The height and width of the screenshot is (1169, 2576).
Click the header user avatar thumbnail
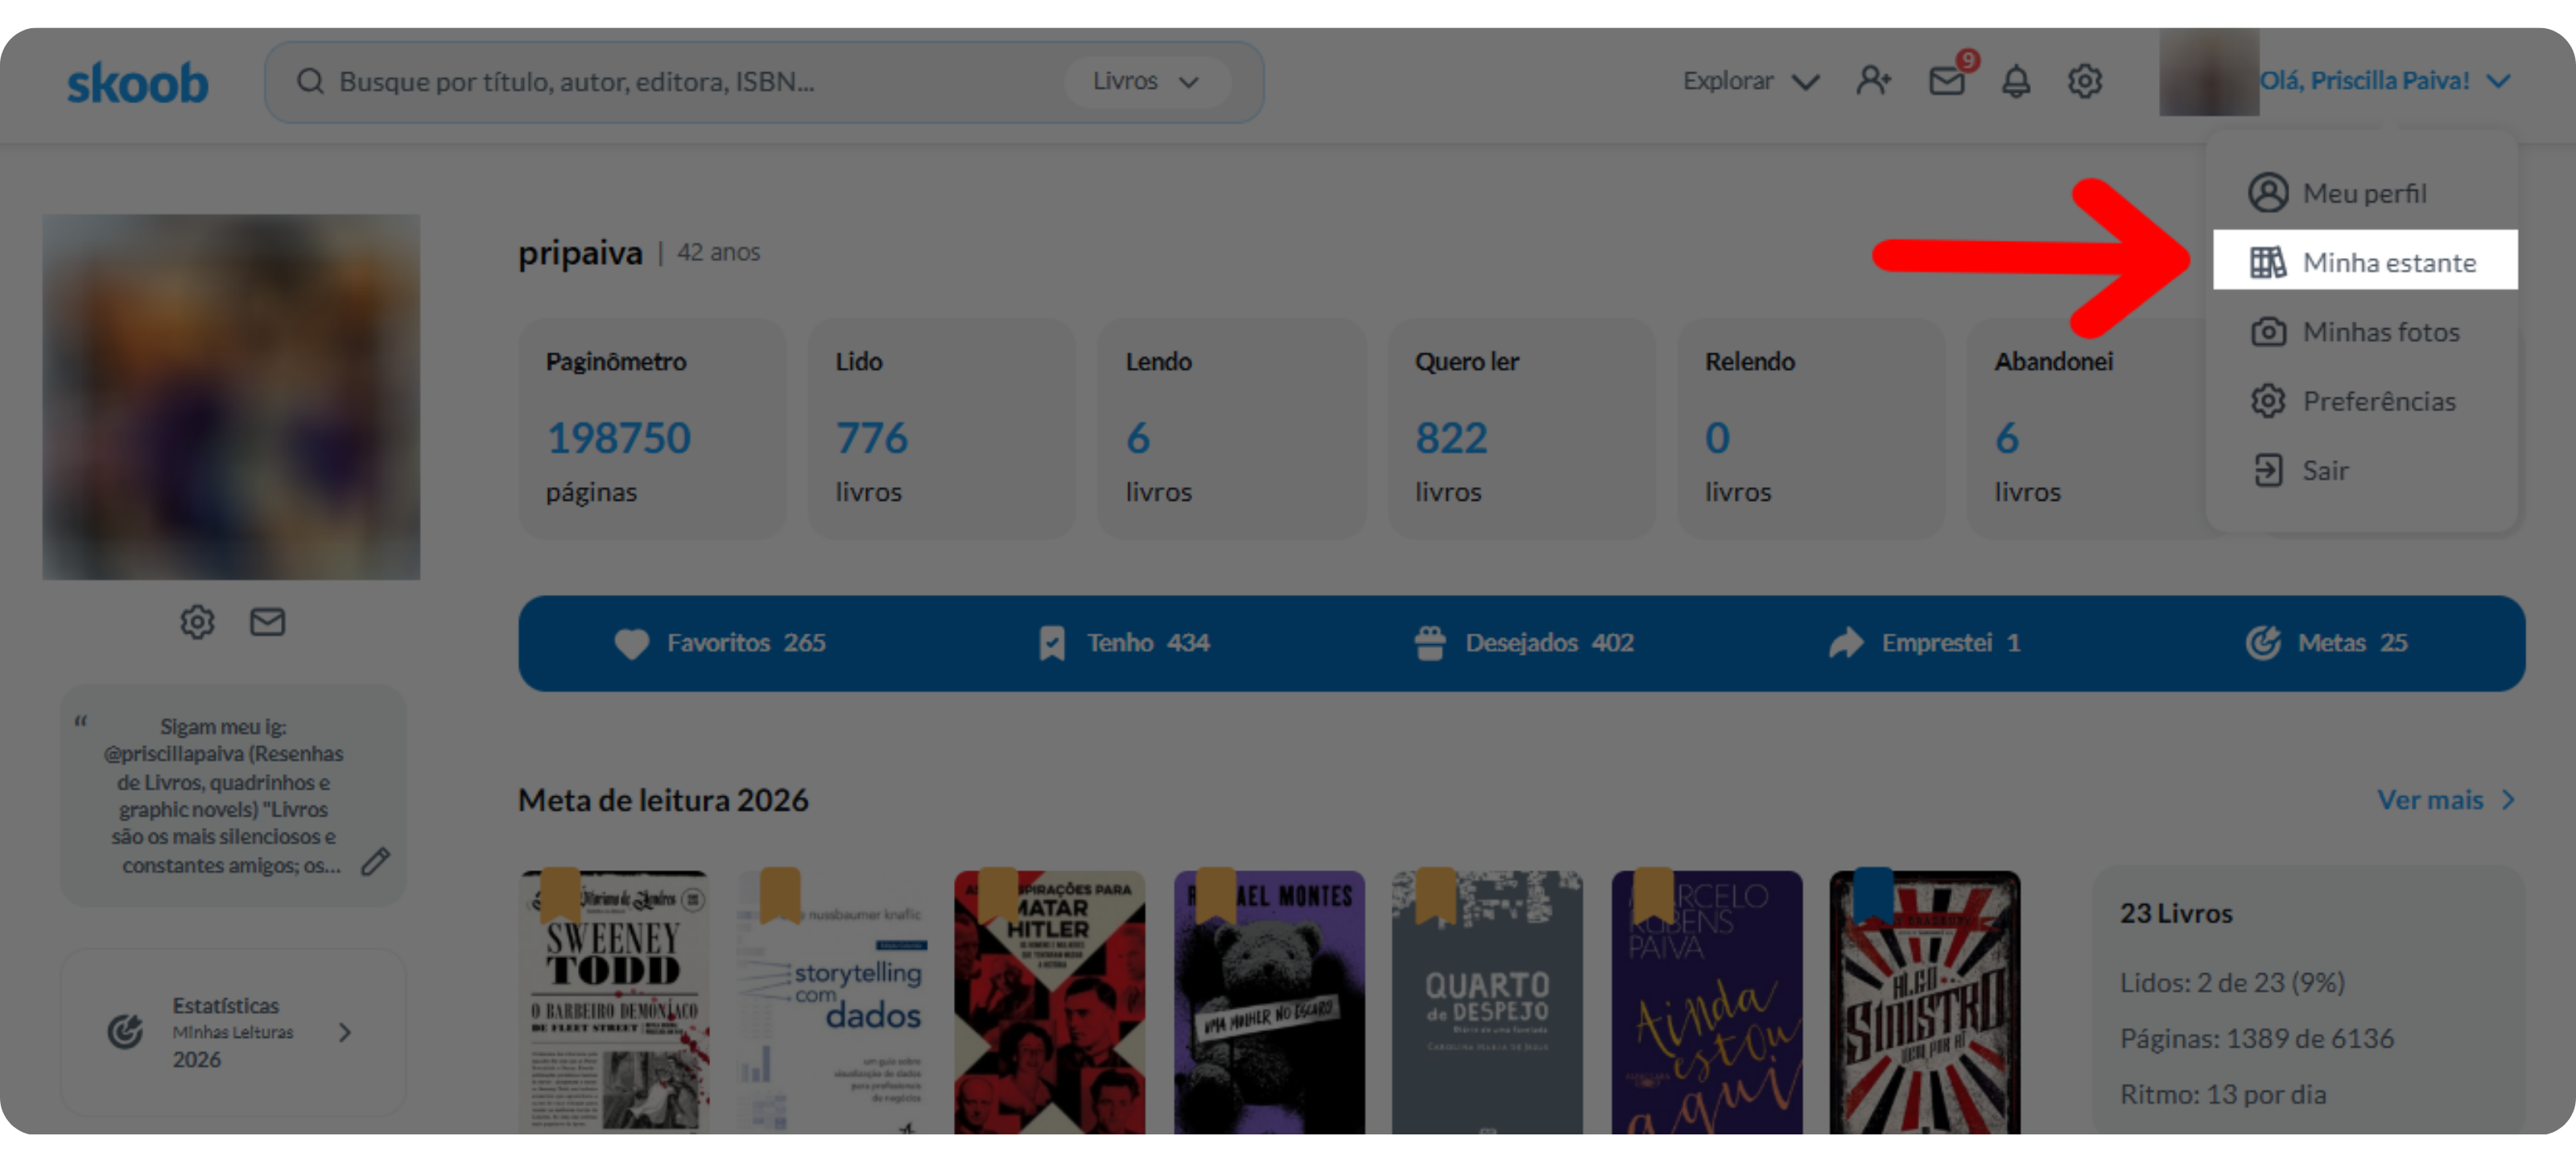[x=2208, y=72]
